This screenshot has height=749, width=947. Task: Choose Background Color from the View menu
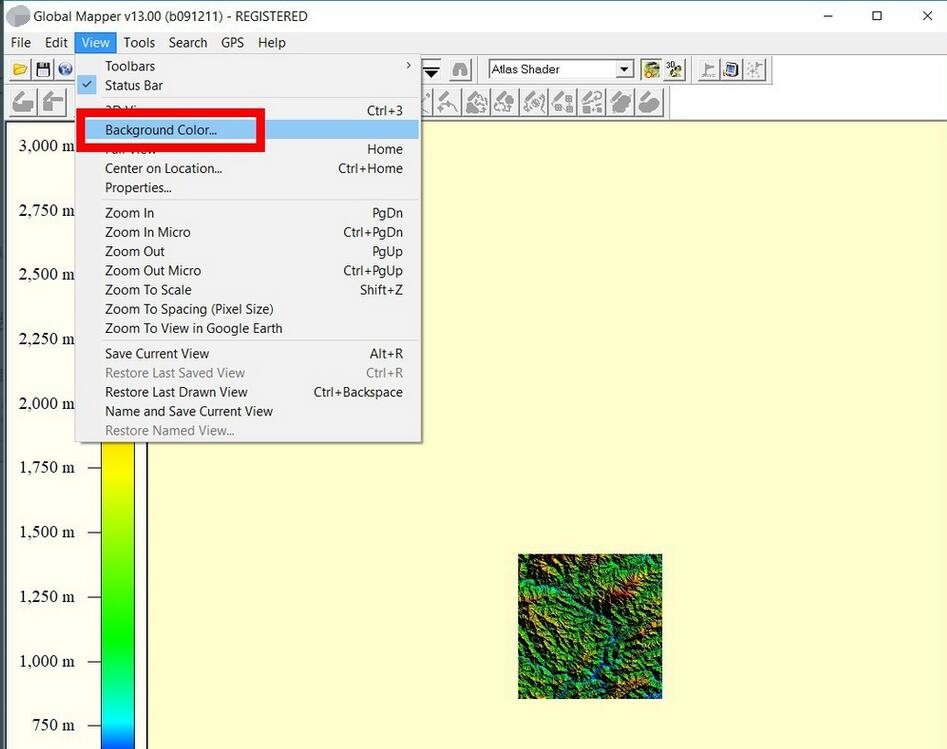tap(160, 130)
